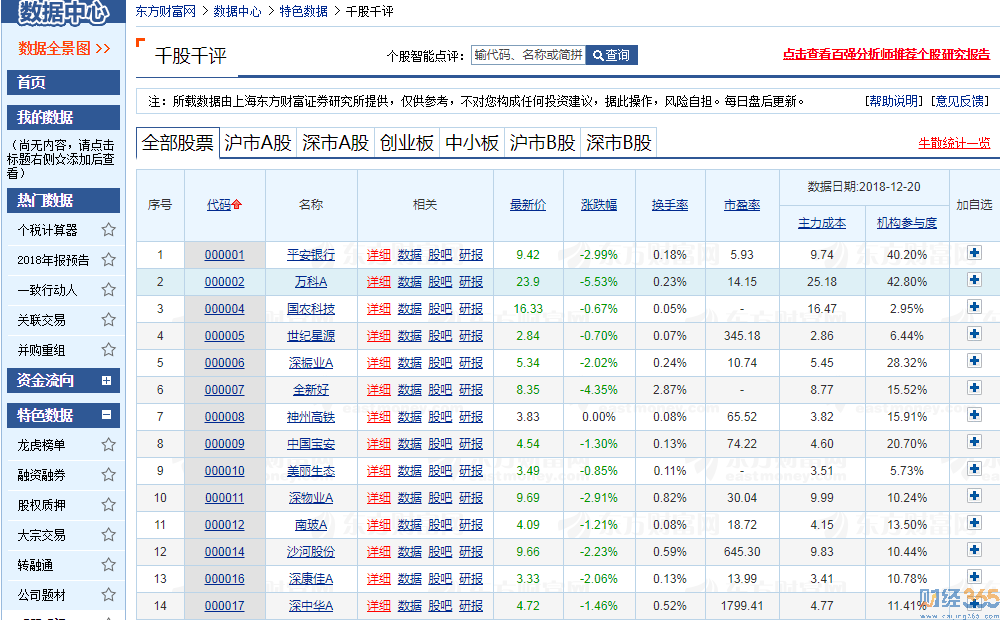
Task: Star the 并购重组 sidebar item
Action: pyautogui.click(x=109, y=350)
